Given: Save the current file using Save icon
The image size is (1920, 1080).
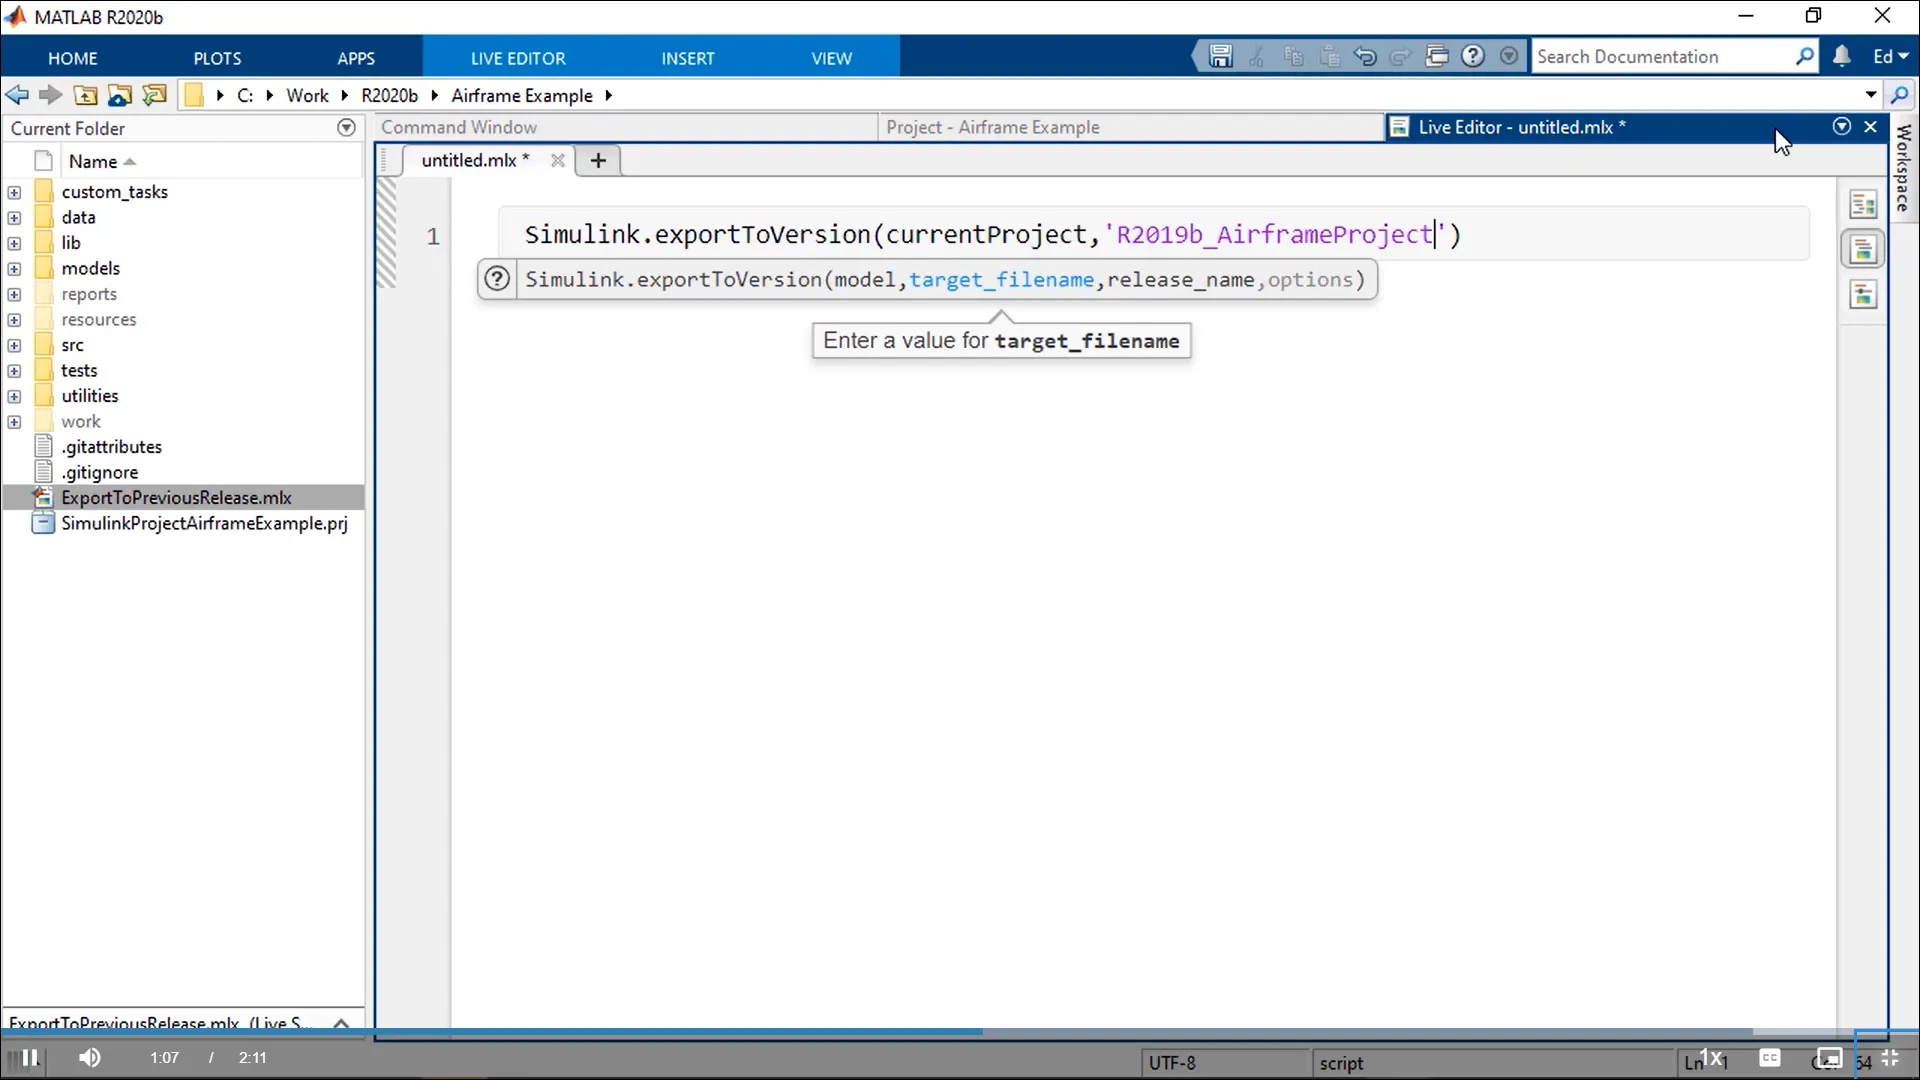Looking at the screenshot, I should (1218, 57).
